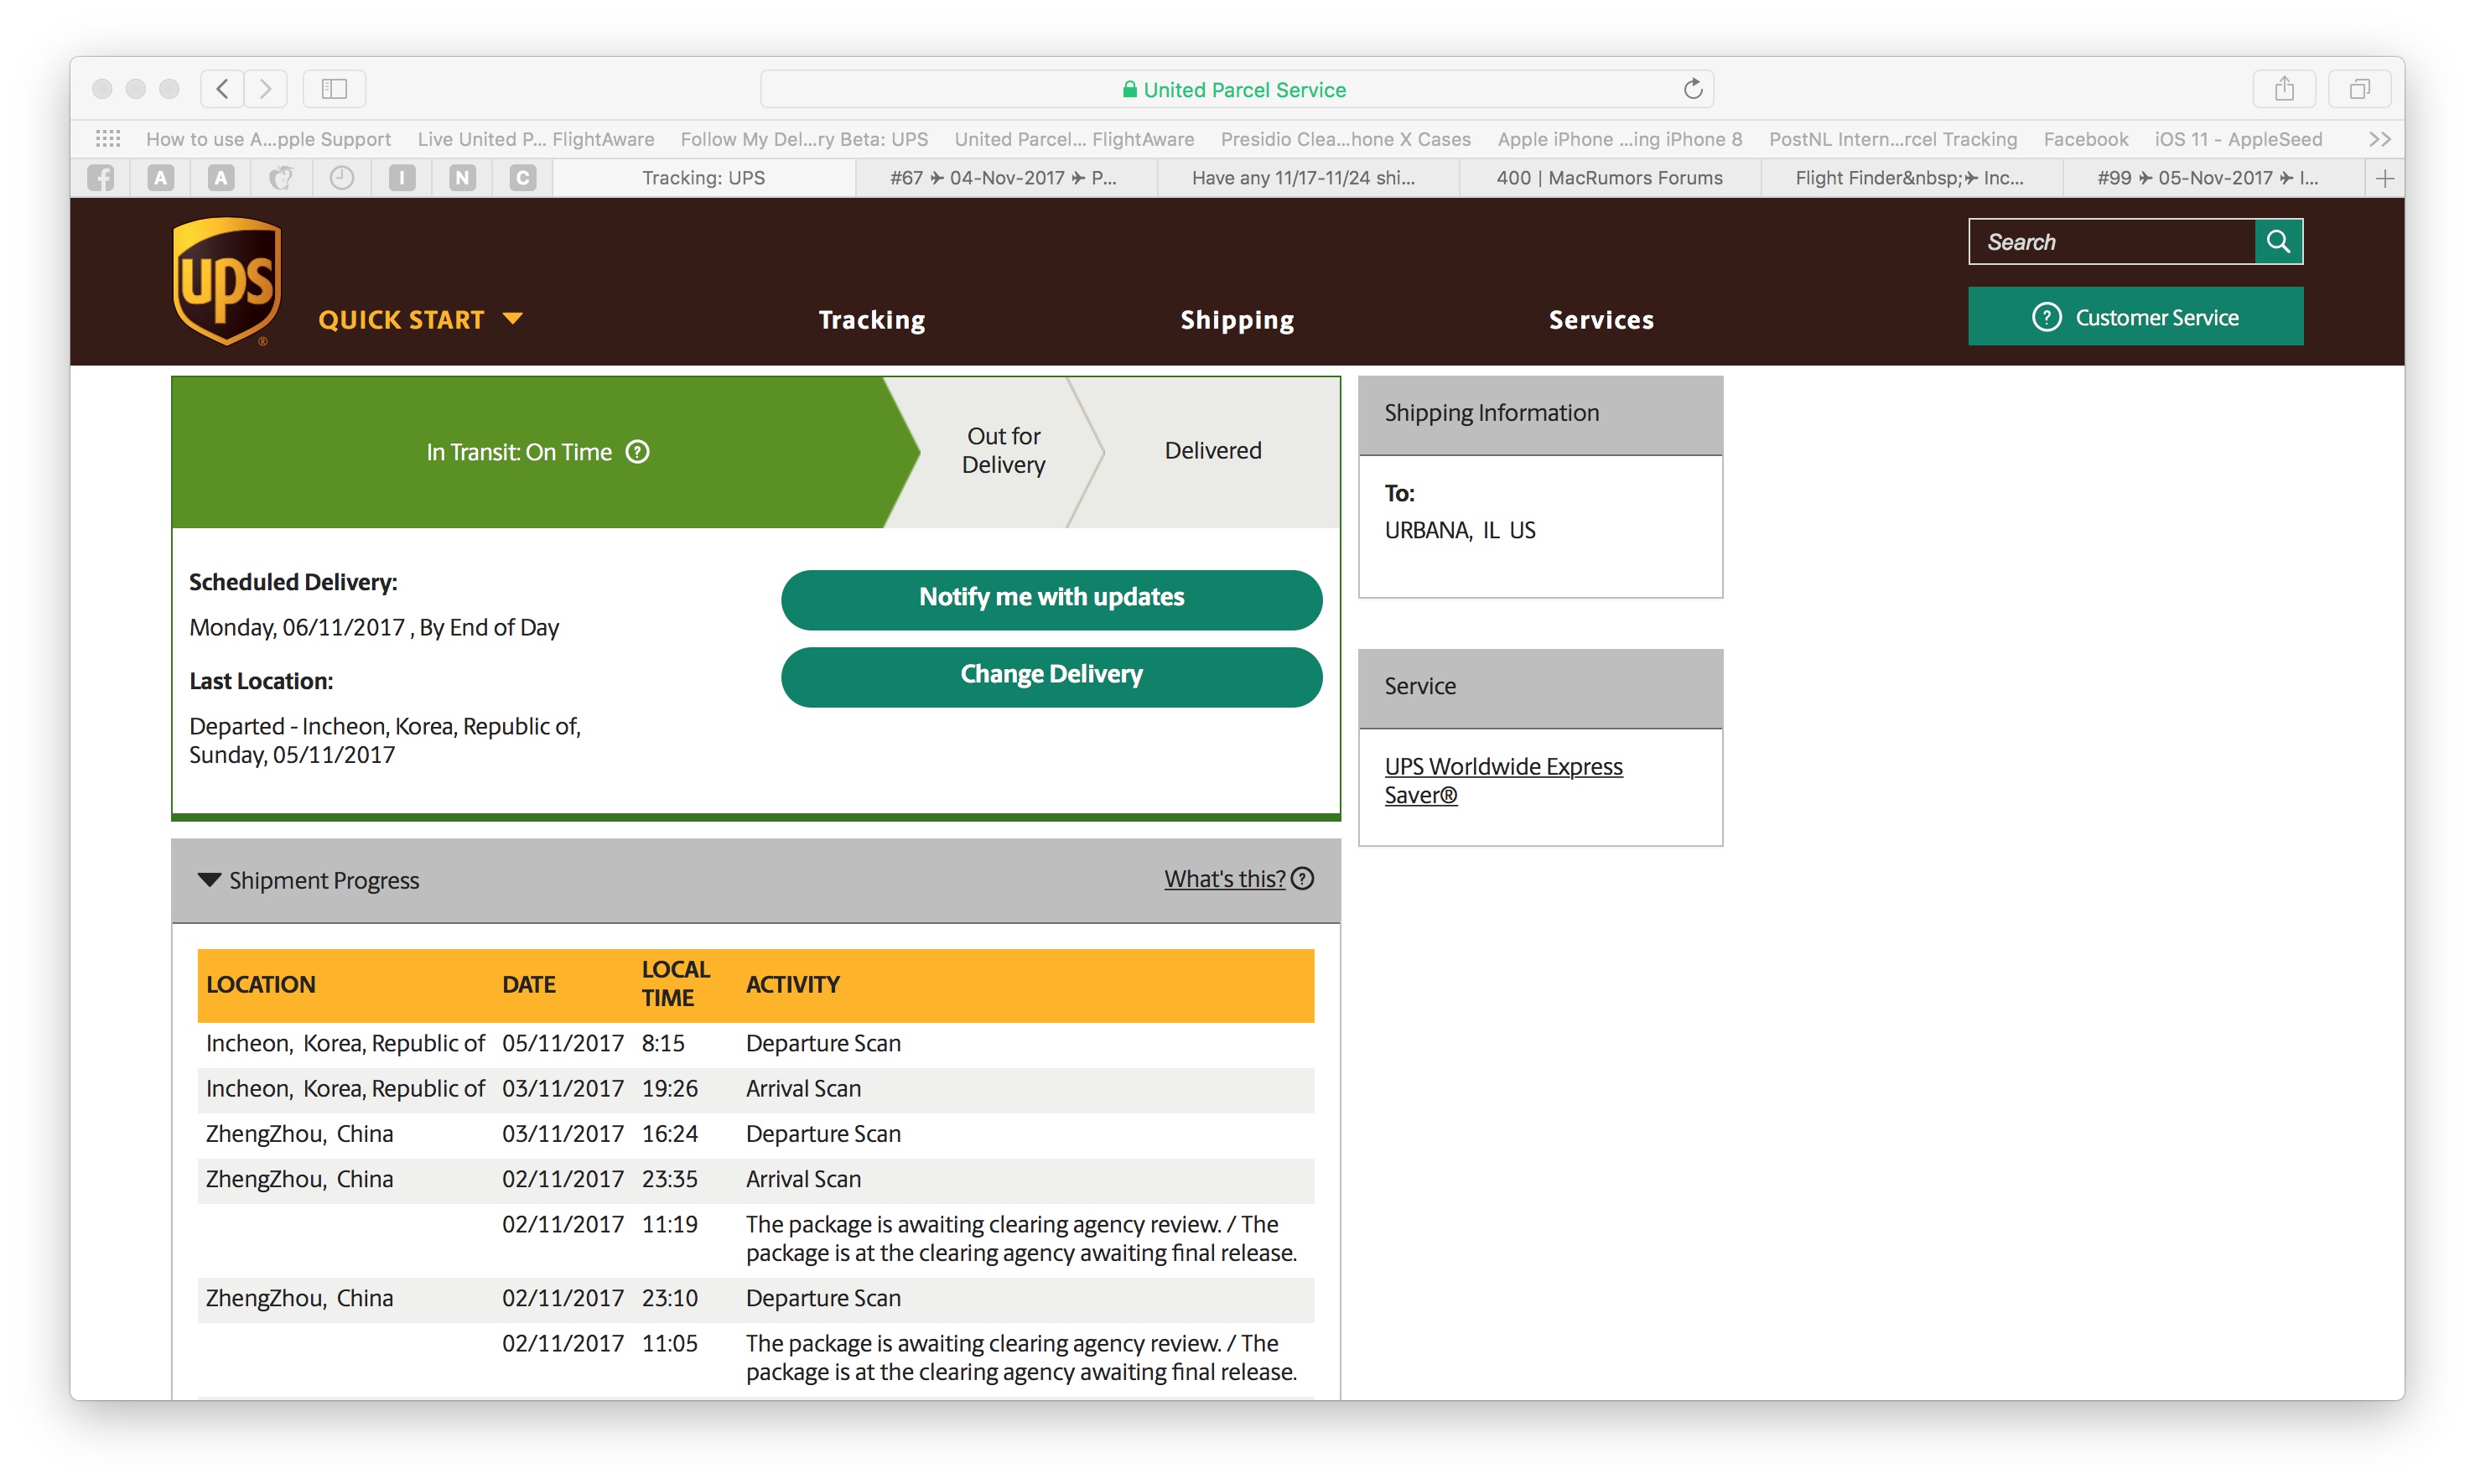The image size is (2475, 1484).
Task: Select the pinned Facebook tab
Action: (100, 178)
